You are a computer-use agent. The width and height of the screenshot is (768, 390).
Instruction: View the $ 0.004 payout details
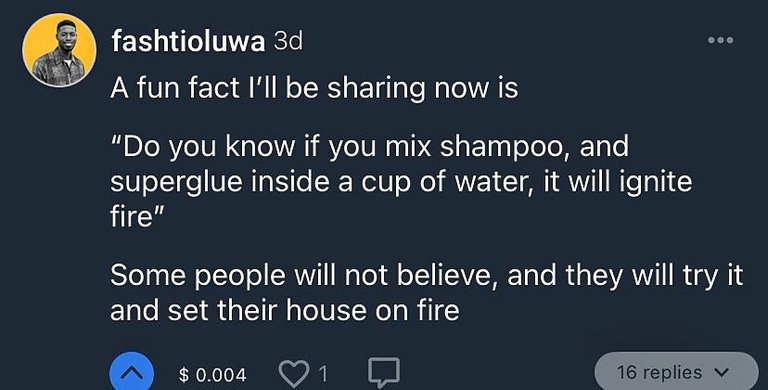pyautogui.click(x=213, y=375)
